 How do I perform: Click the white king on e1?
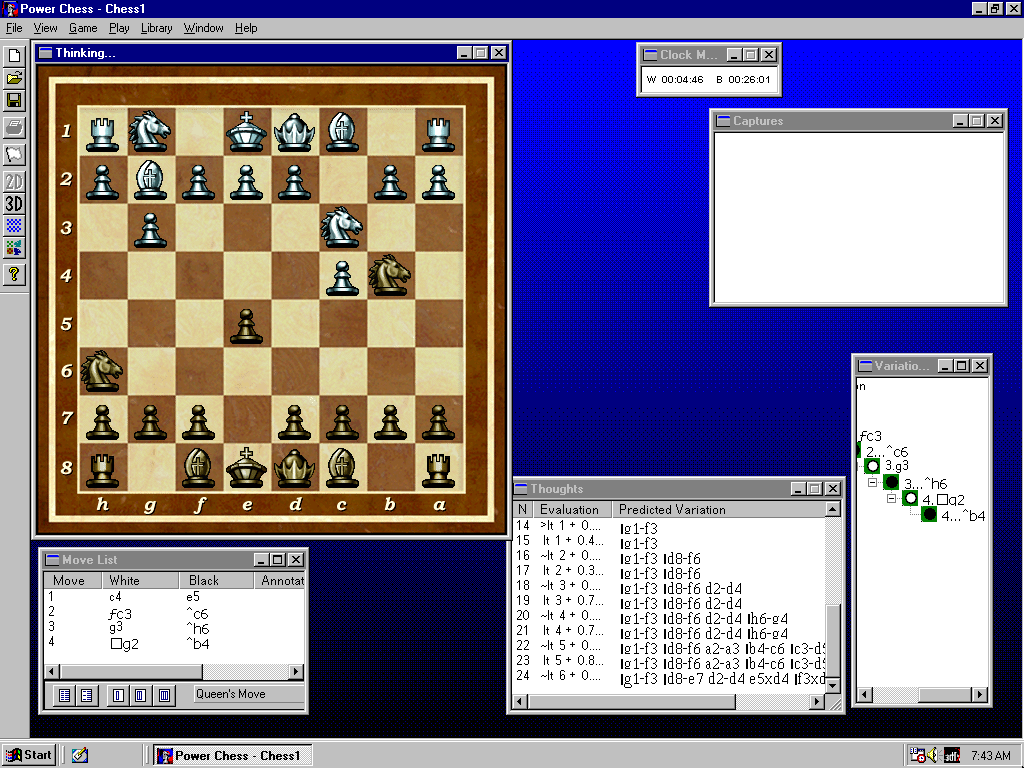246,131
